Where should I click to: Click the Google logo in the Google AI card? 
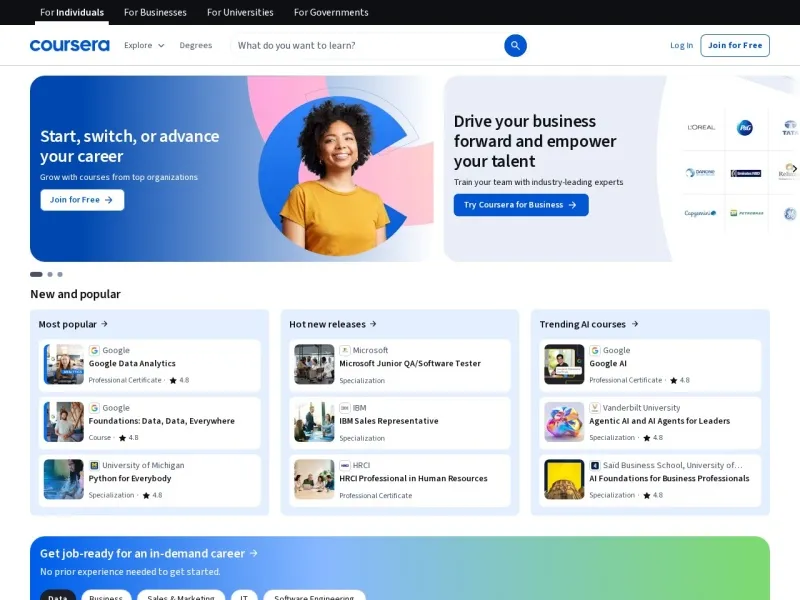point(594,350)
